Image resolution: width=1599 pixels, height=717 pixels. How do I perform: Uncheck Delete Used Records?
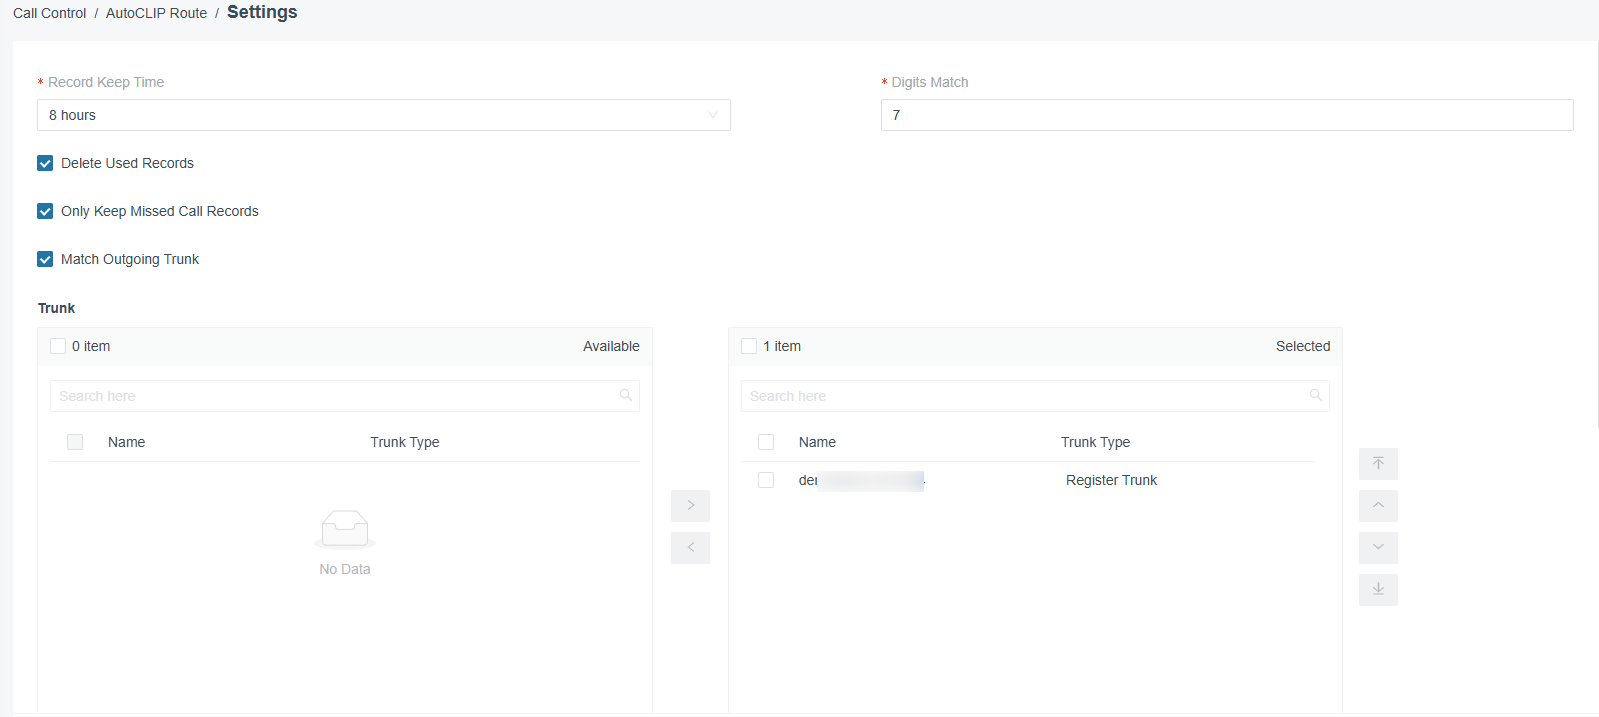click(x=45, y=163)
